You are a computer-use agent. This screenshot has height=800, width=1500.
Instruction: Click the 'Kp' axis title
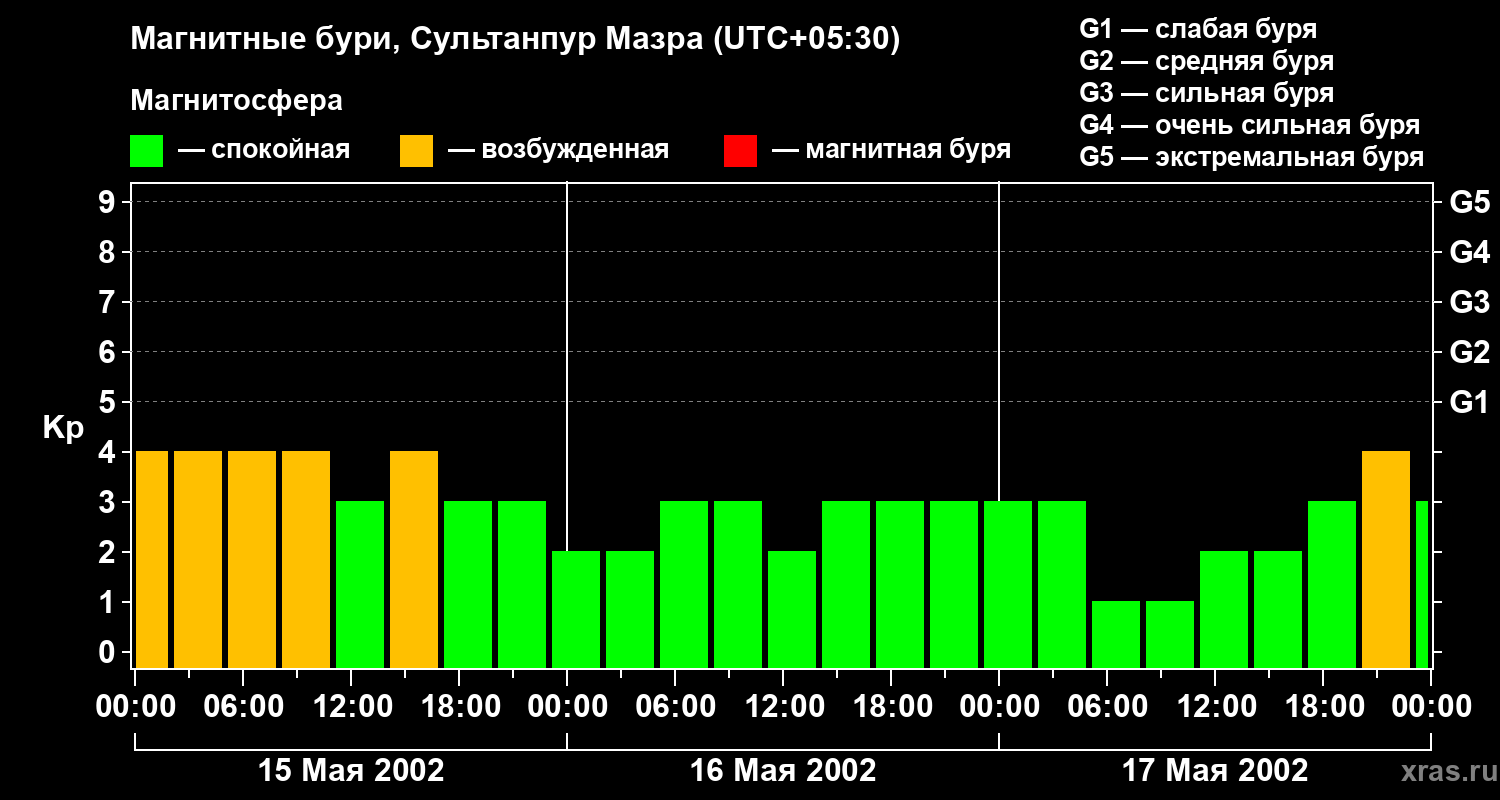pos(63,428)
